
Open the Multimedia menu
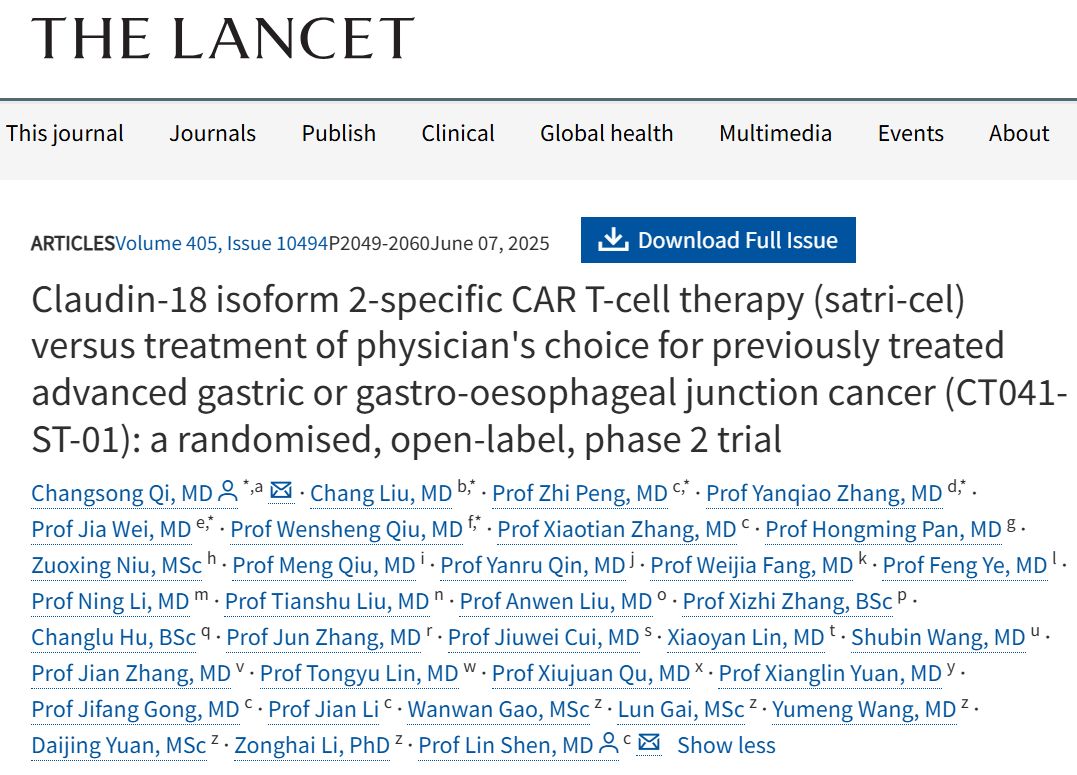pyautogui.click(x=775, y=133)
